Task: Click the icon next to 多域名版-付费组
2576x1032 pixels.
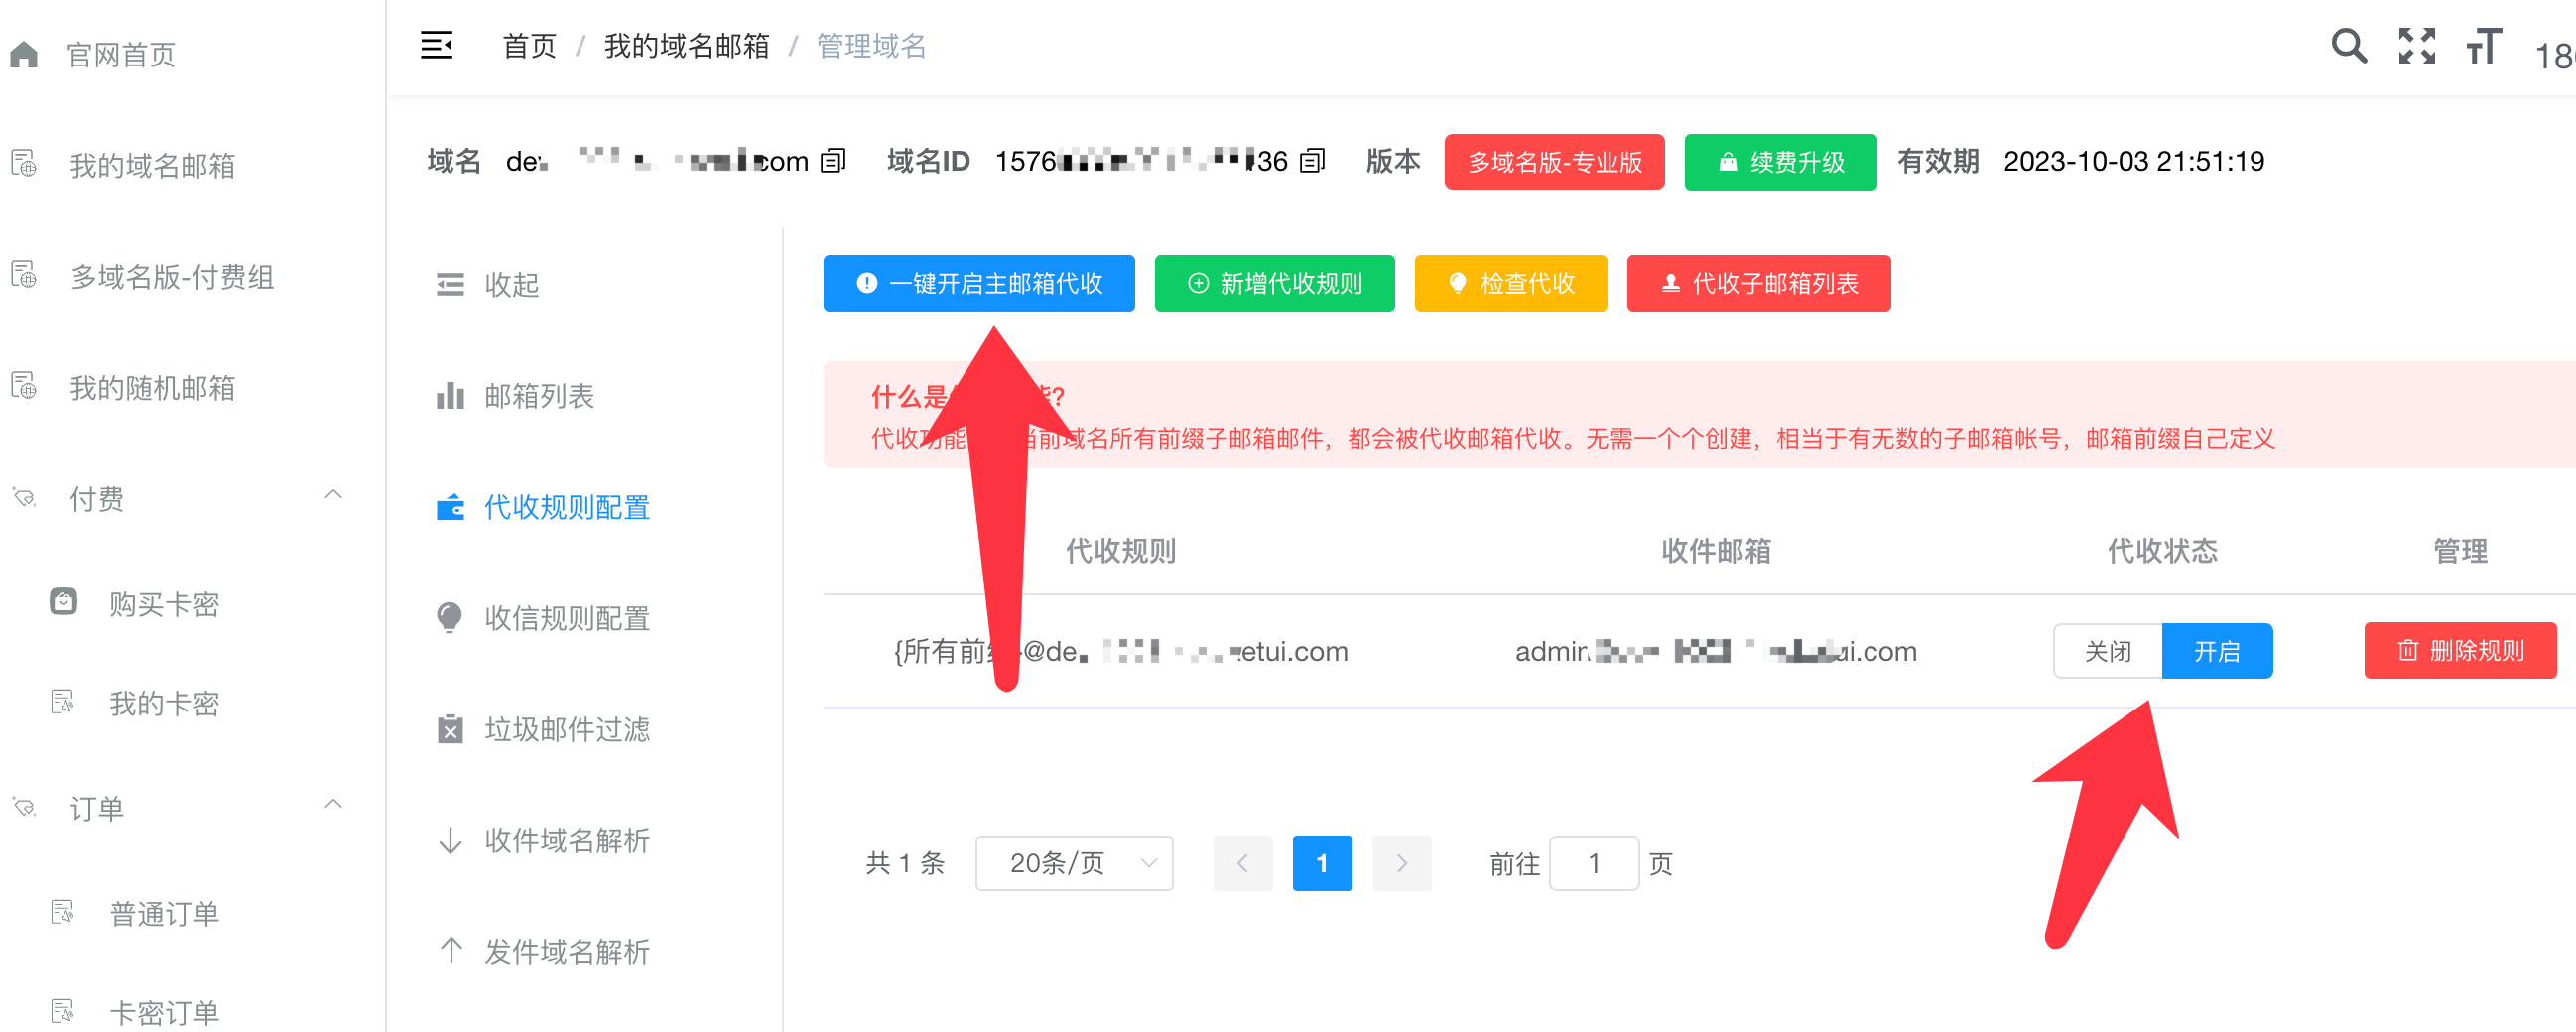Action: (x=24, y=274)
